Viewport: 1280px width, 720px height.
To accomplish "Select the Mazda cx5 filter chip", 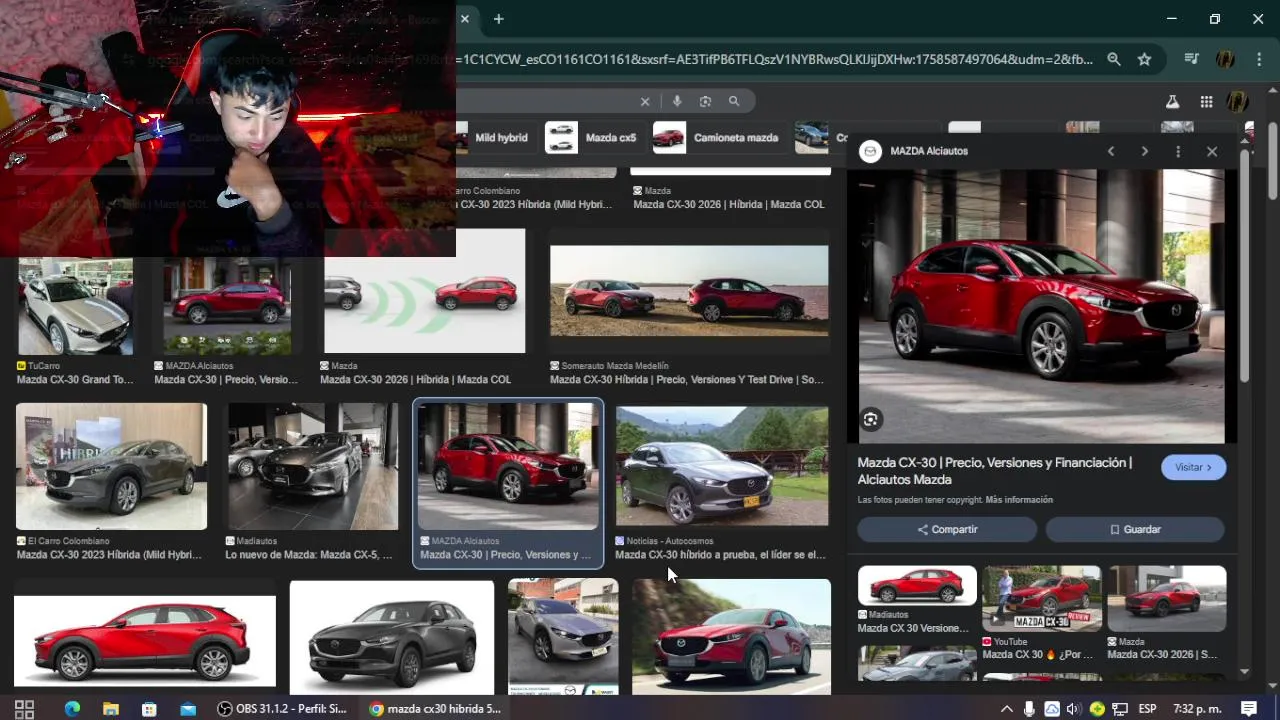I will coord(593,137).
